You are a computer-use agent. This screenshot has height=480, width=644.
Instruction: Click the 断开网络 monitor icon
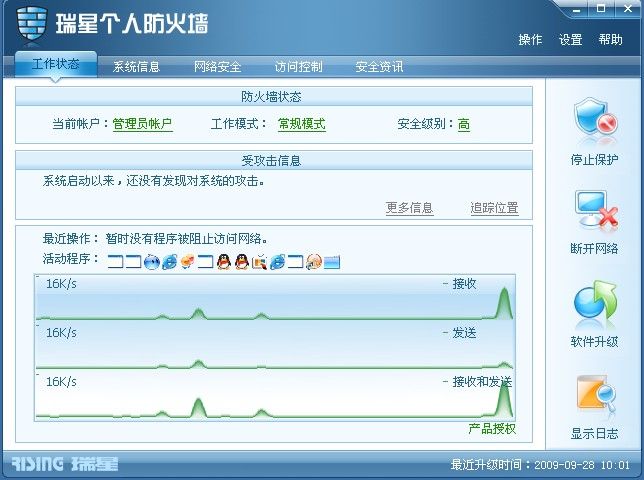pyautogui.click(x=596, y=210)
